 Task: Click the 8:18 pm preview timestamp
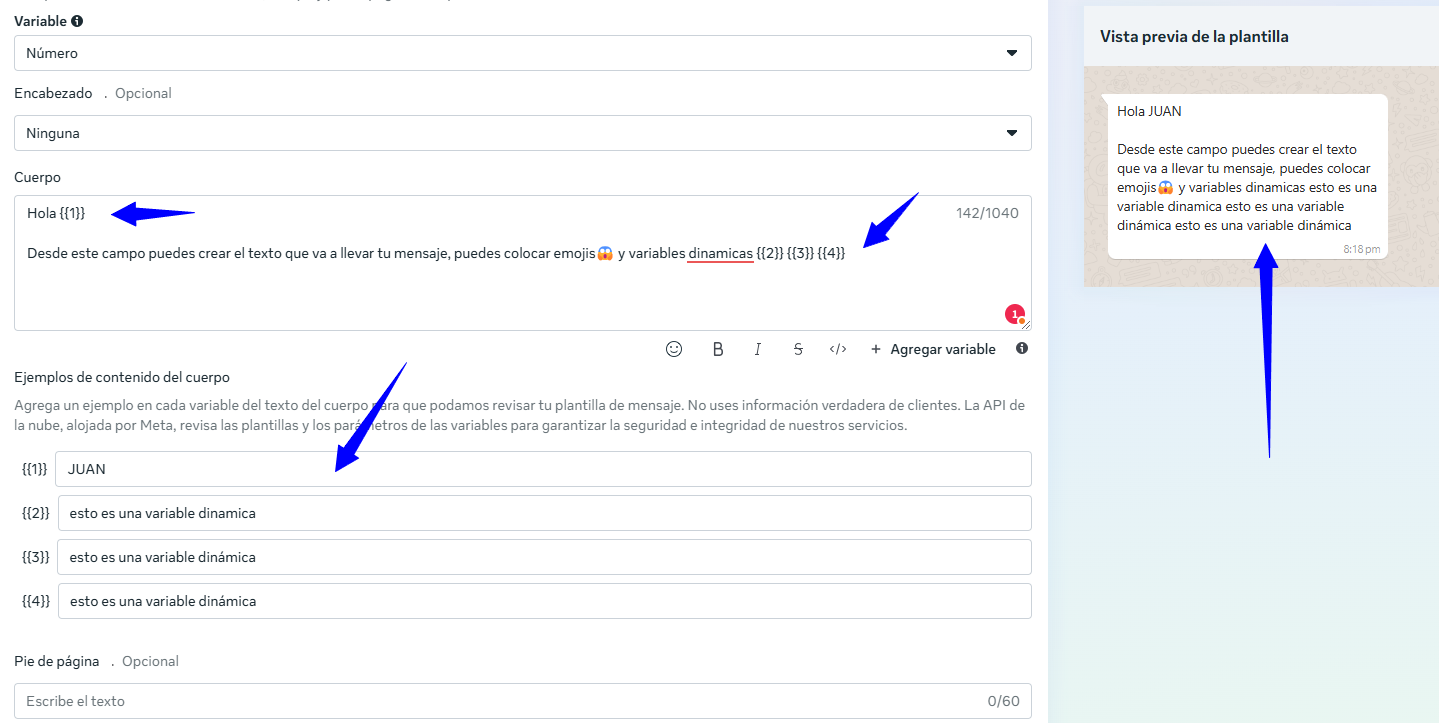[x=1362, y=249]
